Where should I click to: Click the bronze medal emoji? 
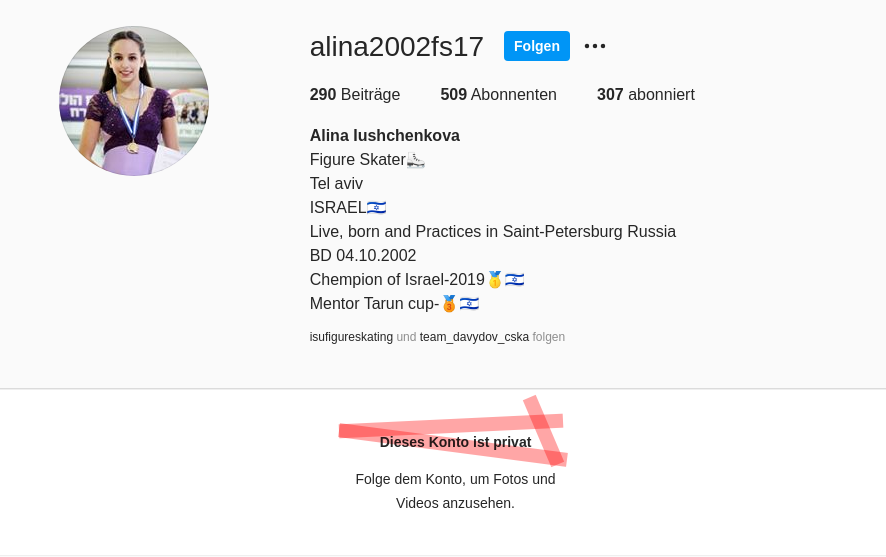449,304
